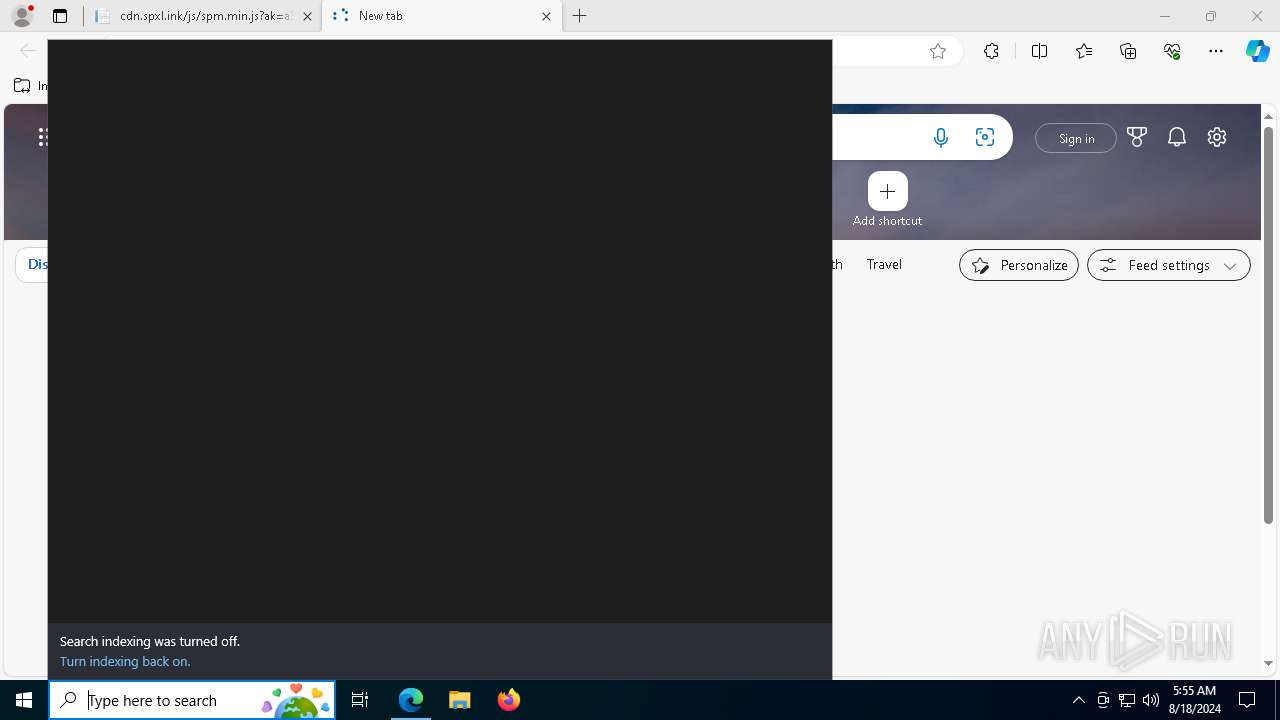This screenshot has width=1280, height=720.
Task: Add a shortcut with plus tile
Action: [x=888, y=191]
